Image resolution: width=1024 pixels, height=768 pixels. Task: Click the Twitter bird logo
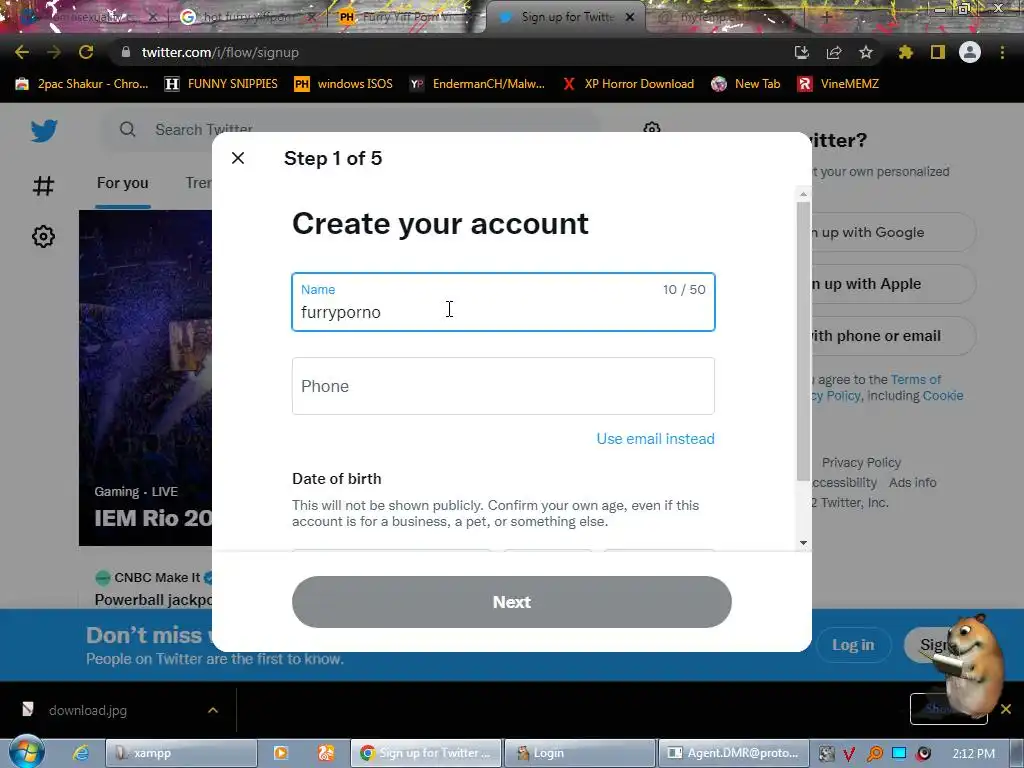click(x=44, y=131)
